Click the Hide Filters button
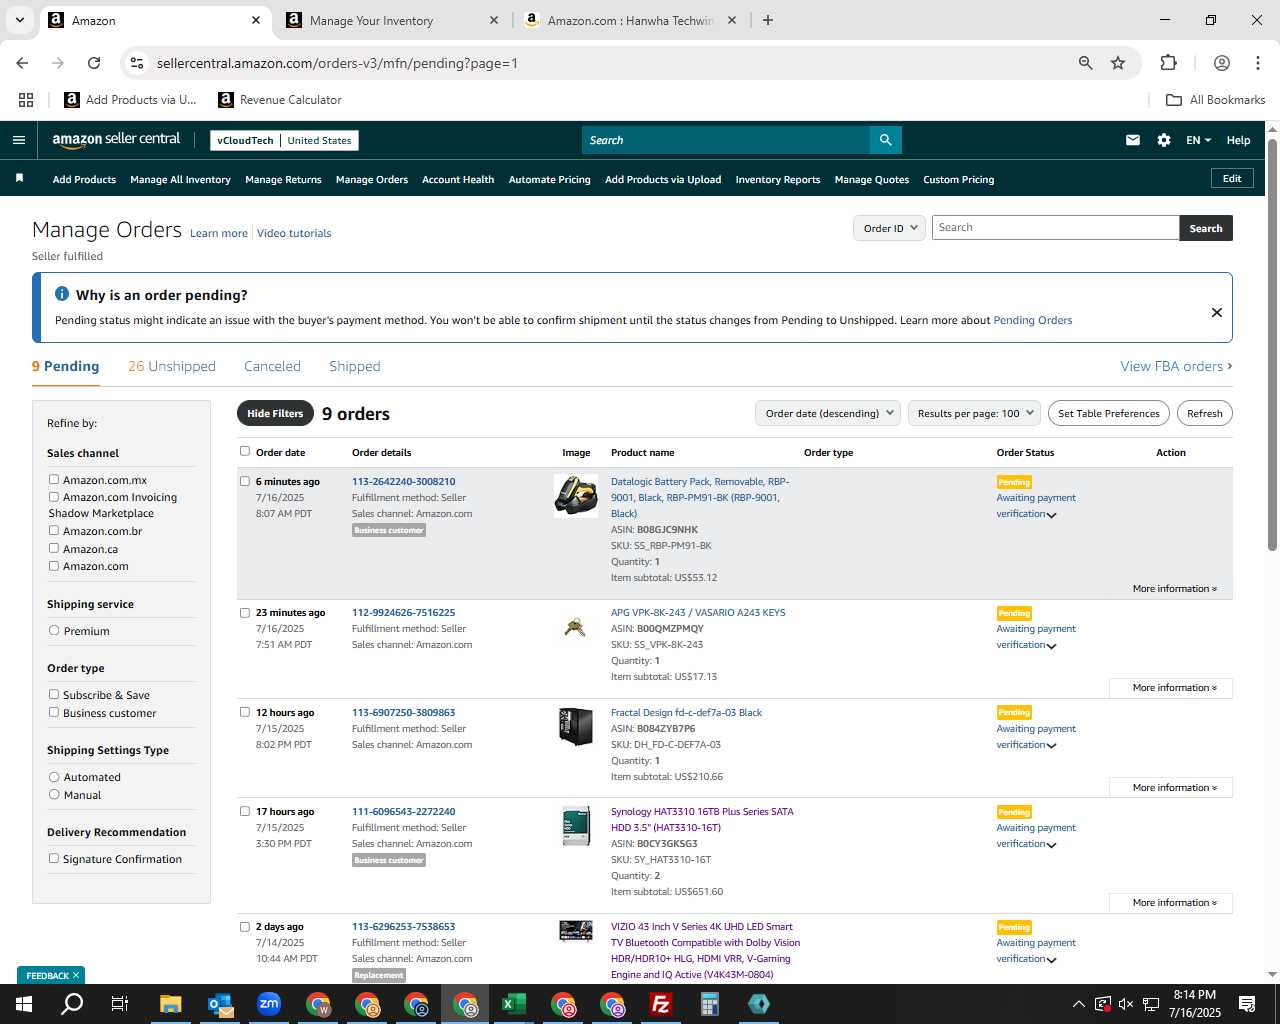Viewport: 1280px width, 1024px height. (275, 413)
